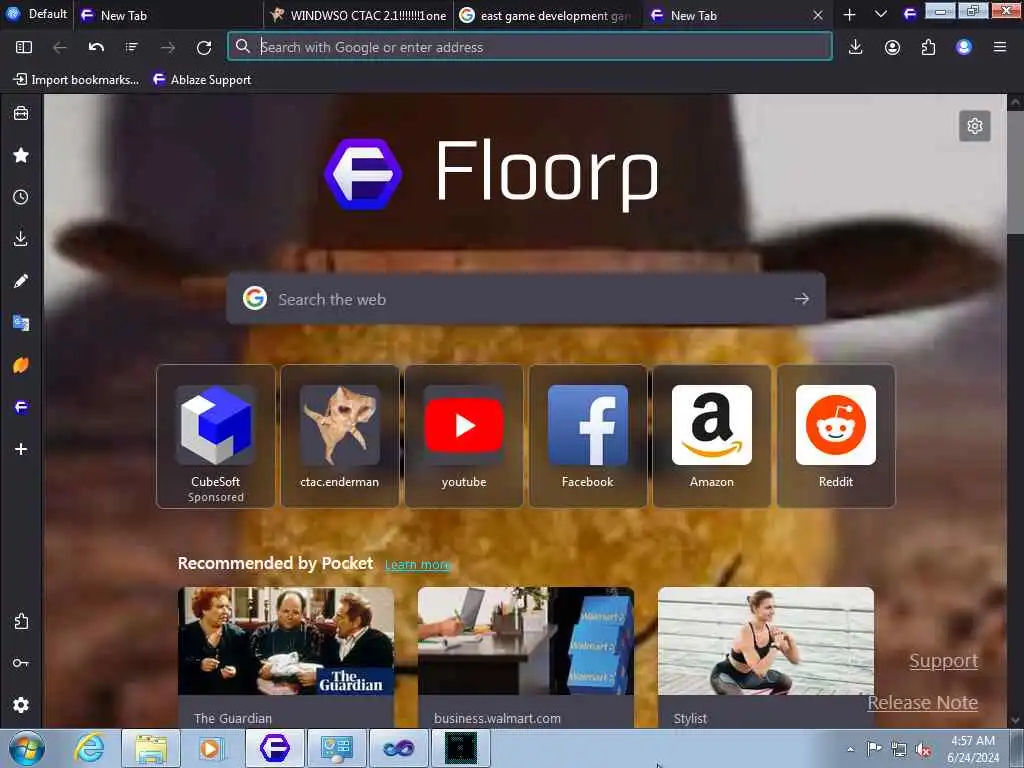Click the page vertical scrollbar thumb

click(1015, 171)
